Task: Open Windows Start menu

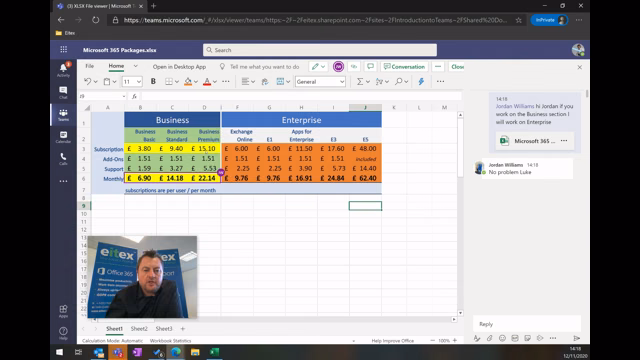Action: (60, 352)
